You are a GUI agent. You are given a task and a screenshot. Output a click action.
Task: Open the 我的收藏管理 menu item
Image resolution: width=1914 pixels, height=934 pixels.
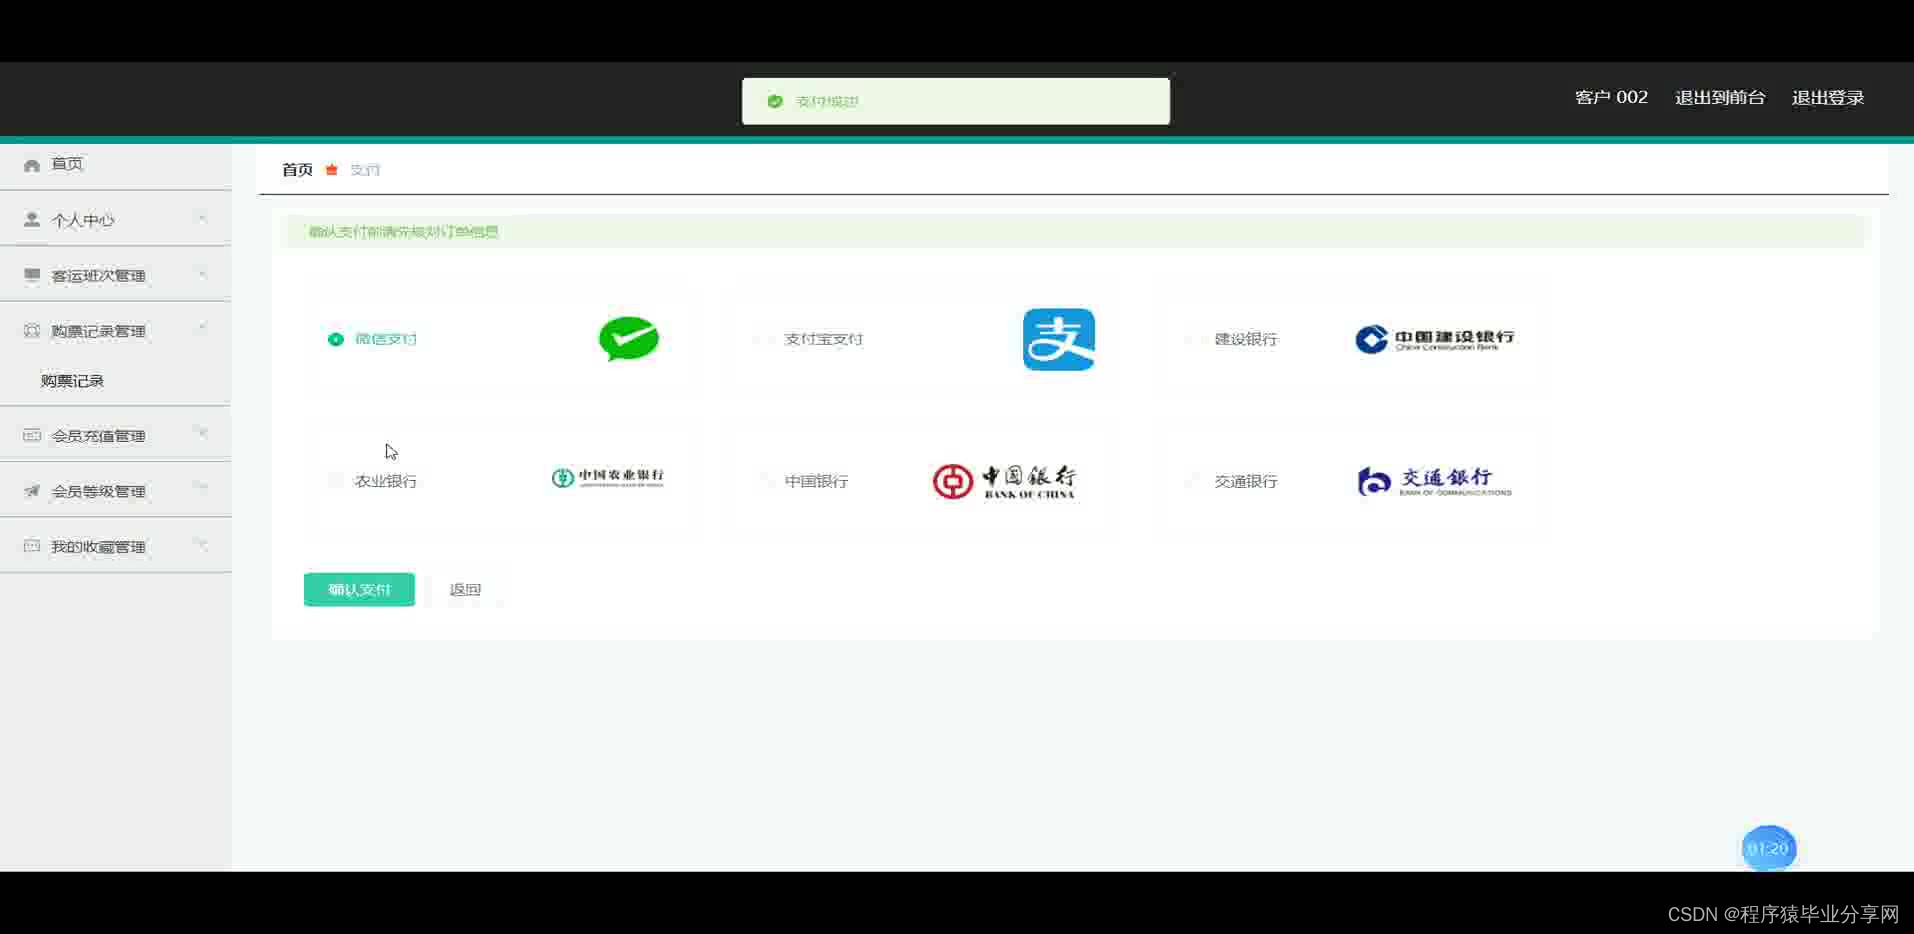click(116, 546)
